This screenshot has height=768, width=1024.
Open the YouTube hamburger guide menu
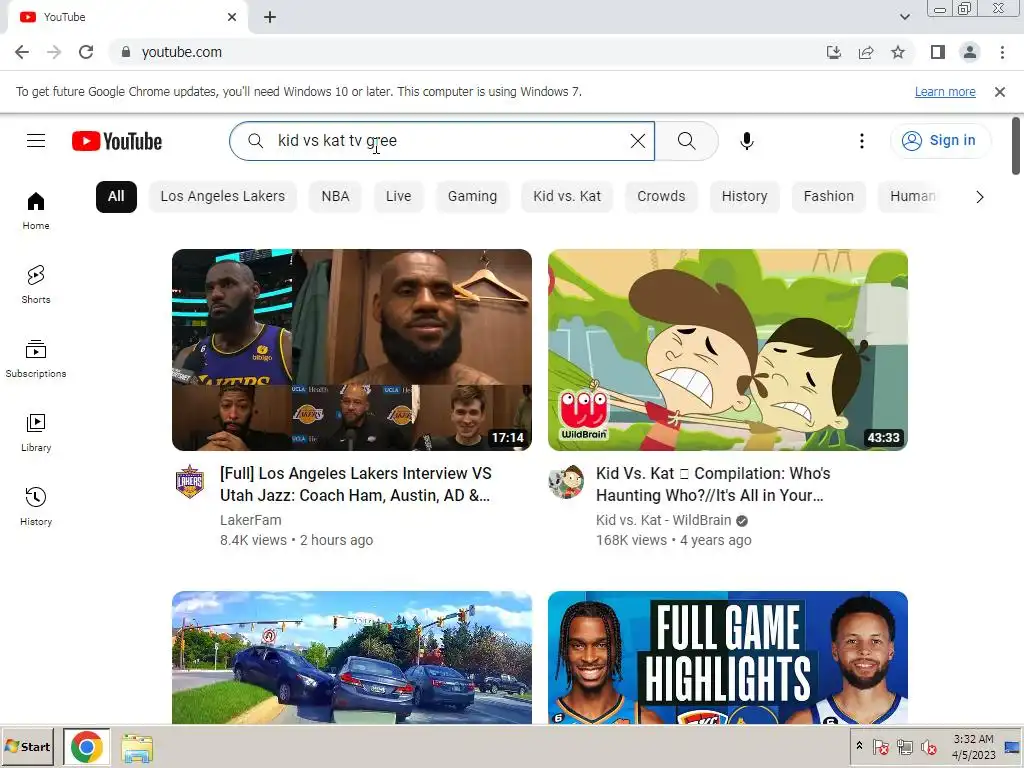(36, 141)
